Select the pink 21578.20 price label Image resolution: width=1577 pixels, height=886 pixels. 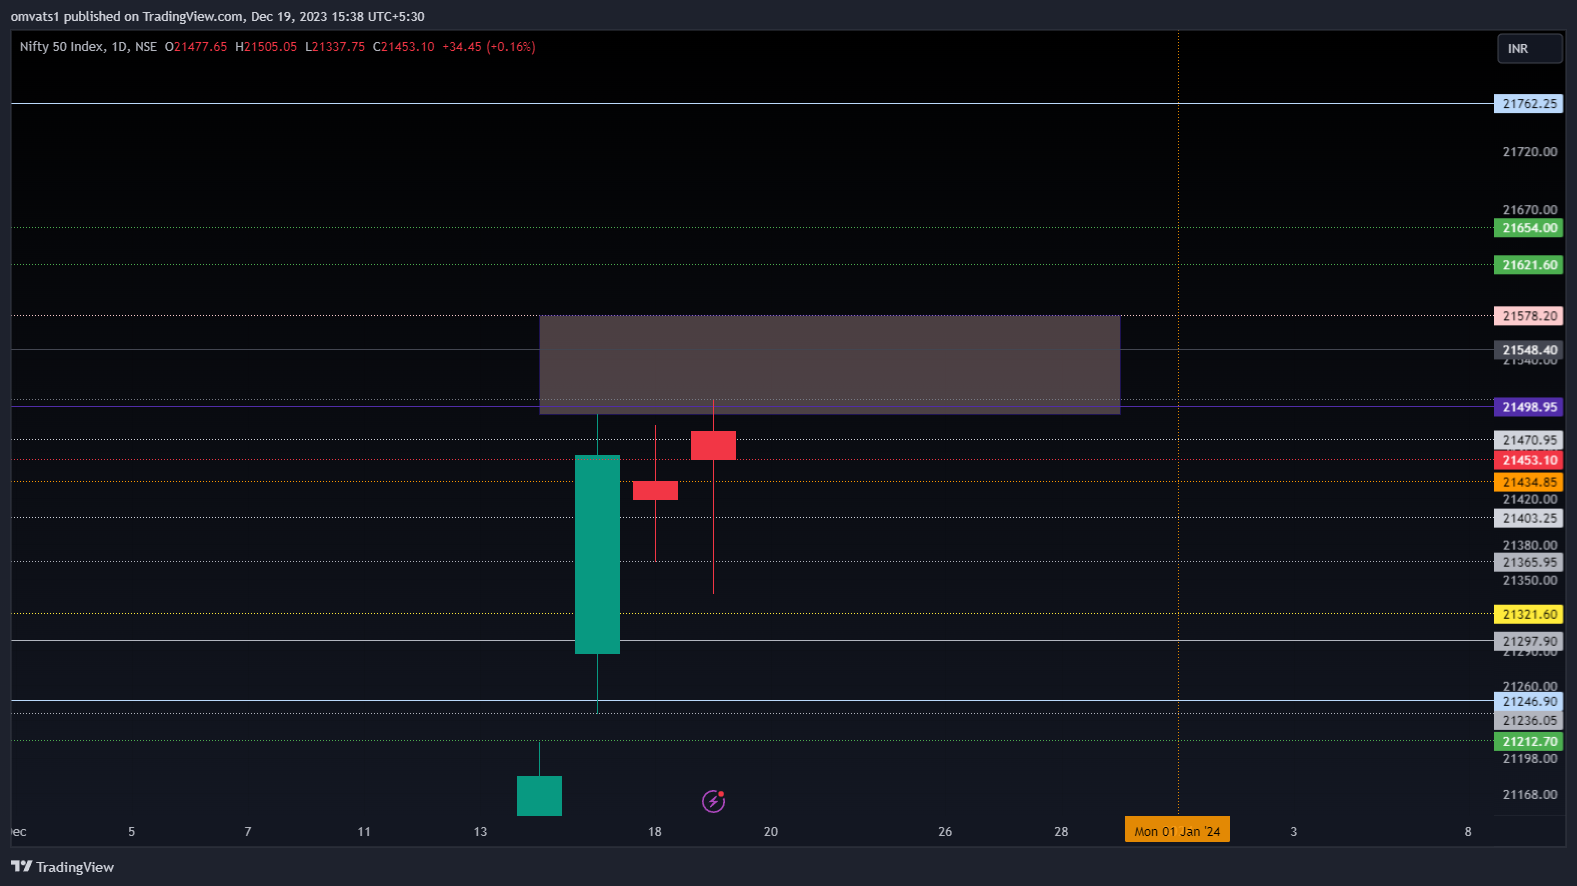[1528, 316]
